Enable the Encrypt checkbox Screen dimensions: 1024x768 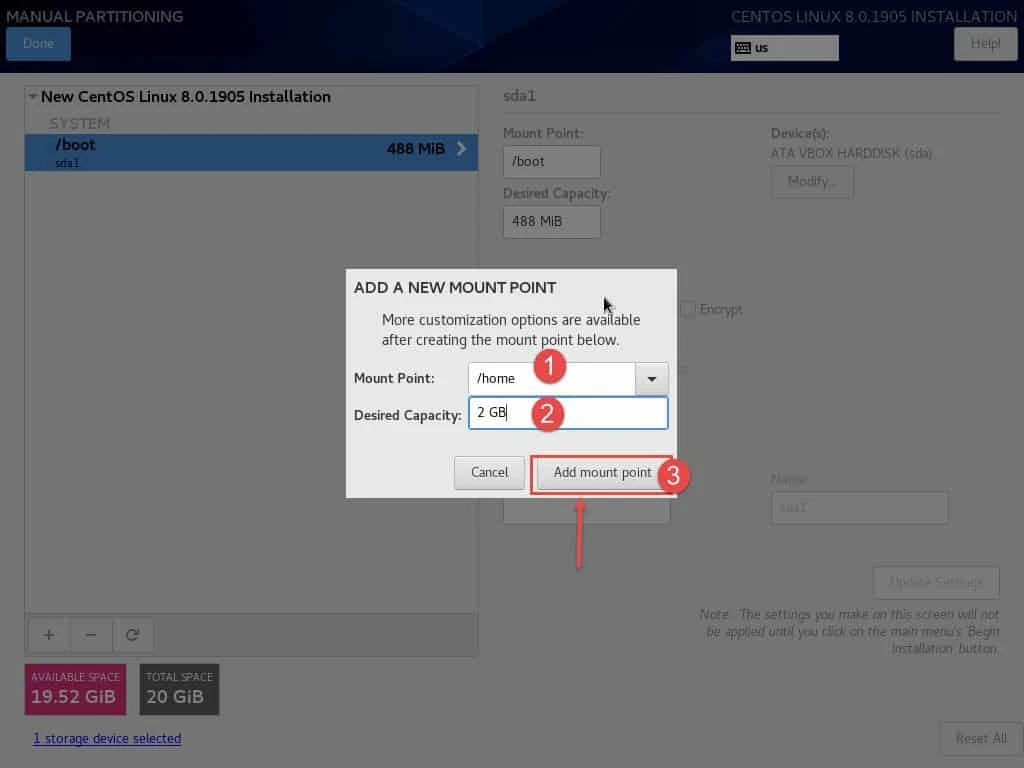(687, 309)
